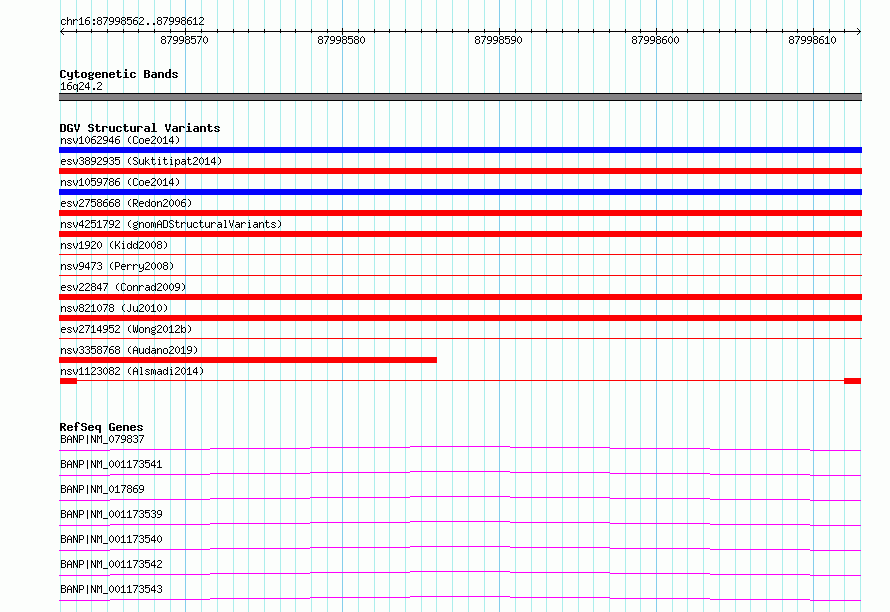
Task: Open transcript BANP|NM_017869 label
Action: tap(102, 489)
